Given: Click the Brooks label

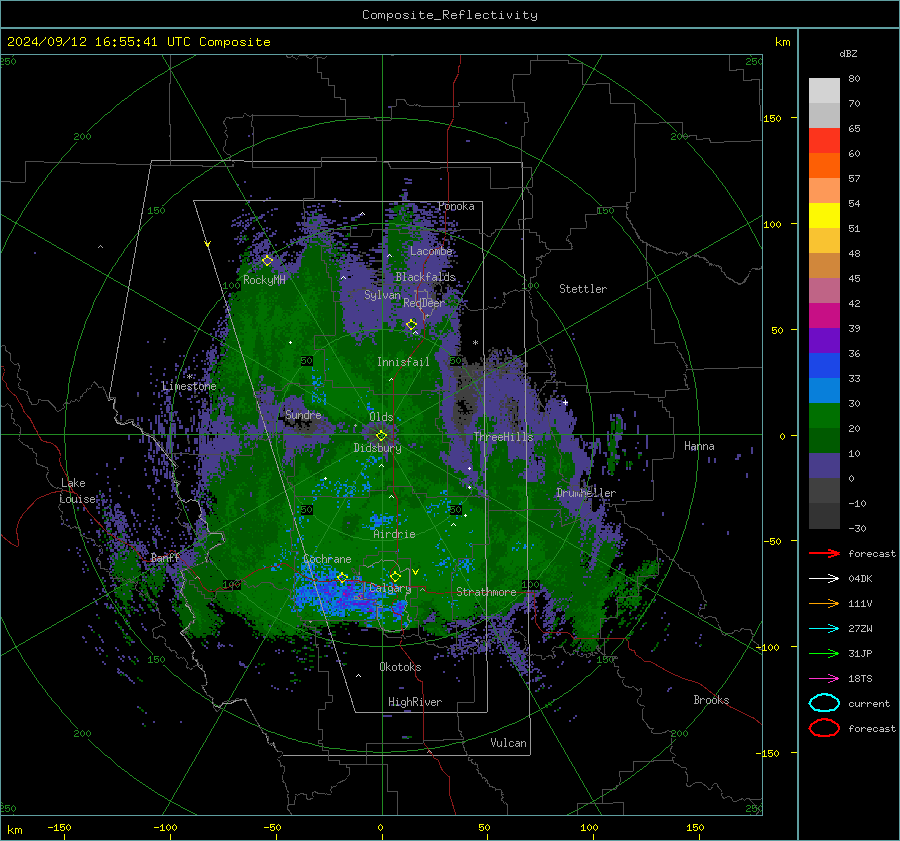Looking at the screenshot, I should click(x=711, y=700).
